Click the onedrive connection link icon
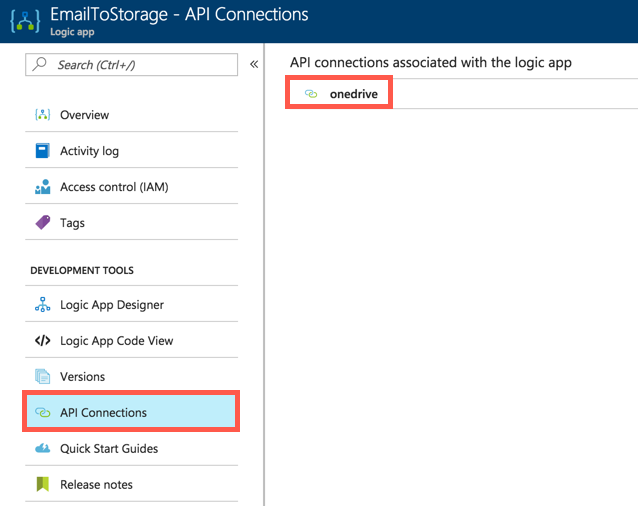Image resolution: width=638 pixels, height=506 pixels. tap(311, 94)
